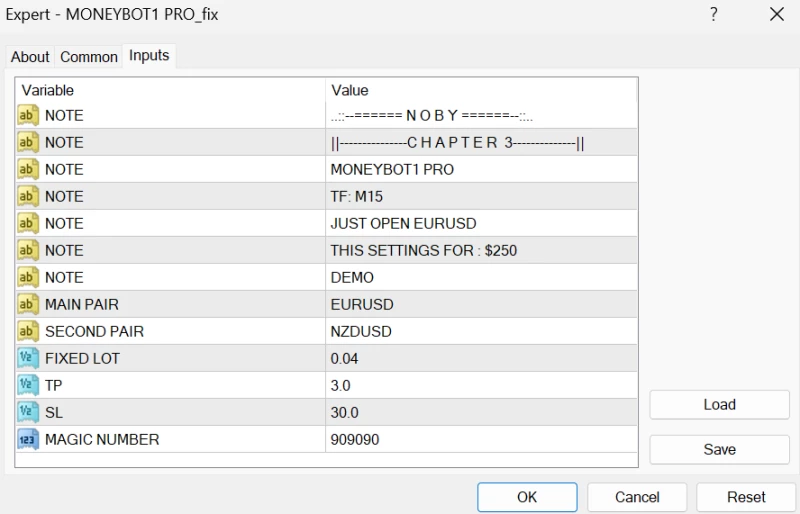
Task: Select the MAGIC NUMBER value 909090
Action: click(355, 439)
